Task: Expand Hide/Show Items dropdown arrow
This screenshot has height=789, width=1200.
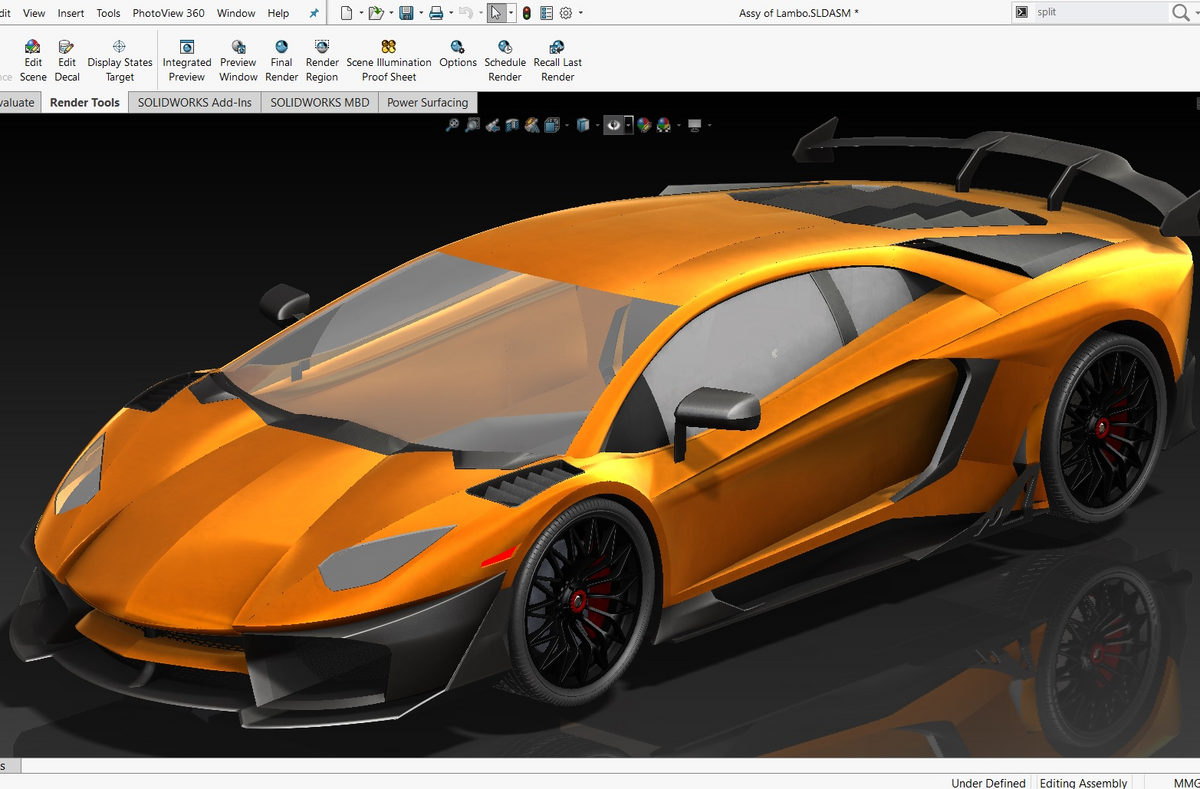Action: pos(628,125)
